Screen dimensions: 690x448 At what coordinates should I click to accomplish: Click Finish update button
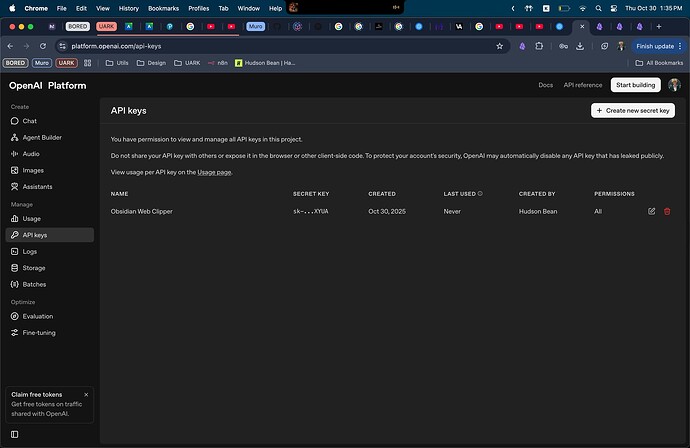[x=658, y=46]
